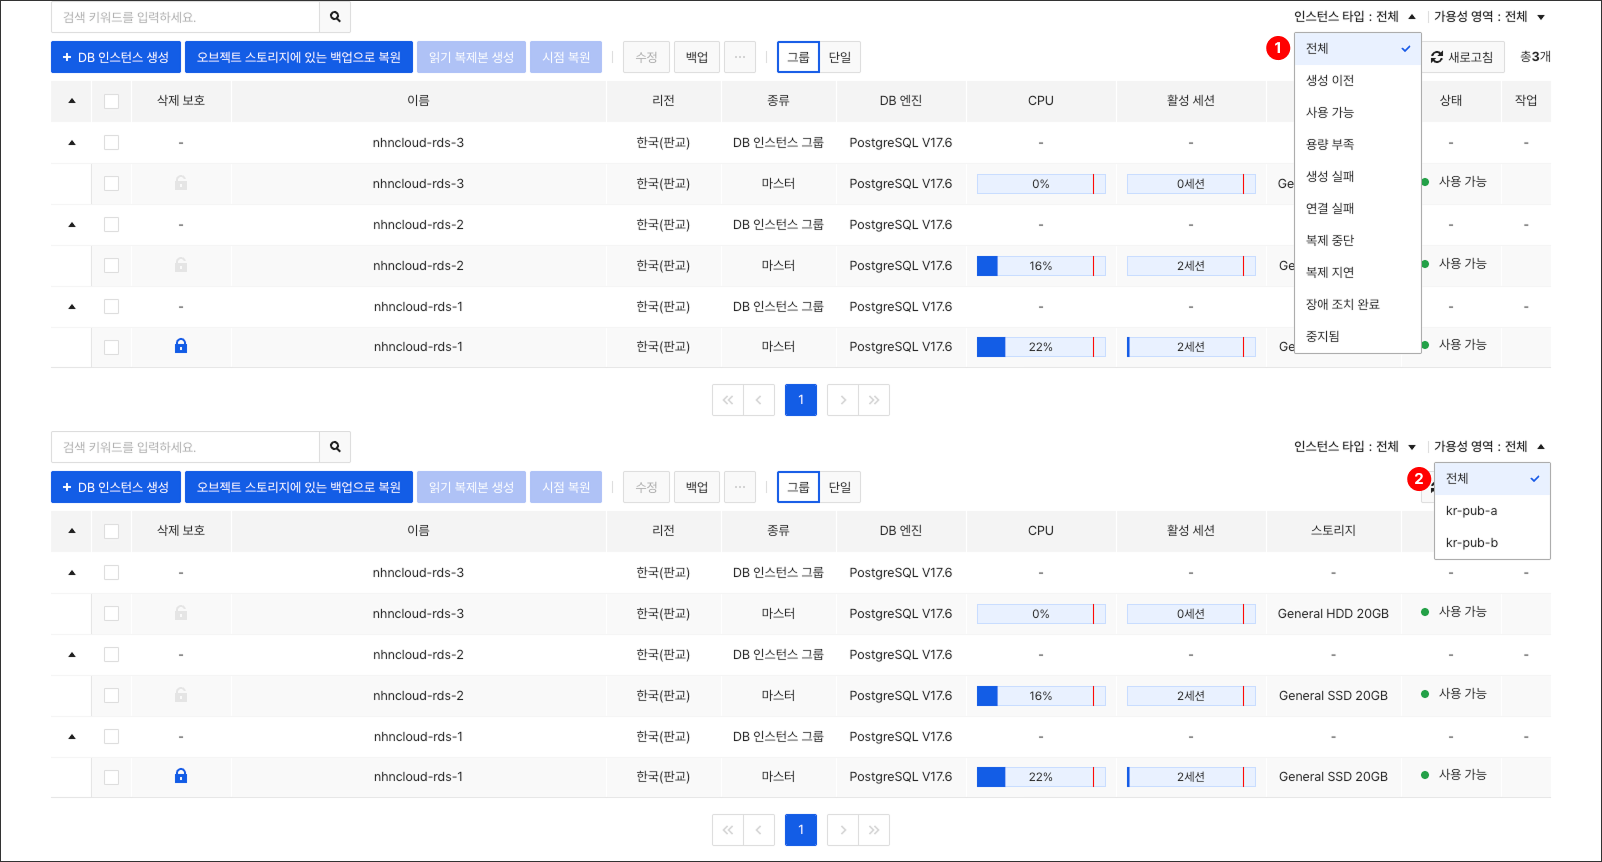Viewport: 1602px width, 862px height.
Task: Open the more actions (…) button in upper toolbar
Action: (x=740, y=57)
